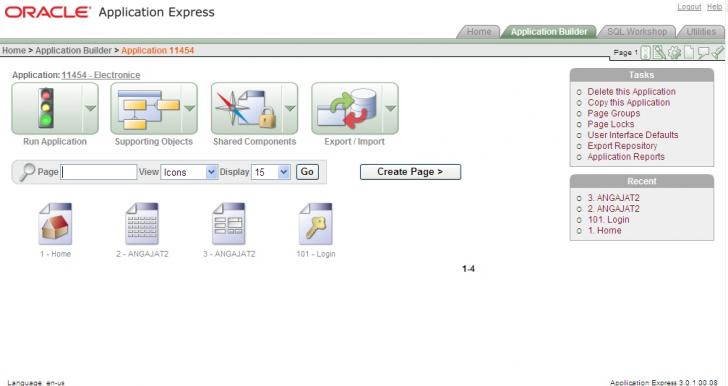Click the speech bubble comment icon
Image resolution: width=728 pixels, height=386 pixels.
[x=703, y=52]
